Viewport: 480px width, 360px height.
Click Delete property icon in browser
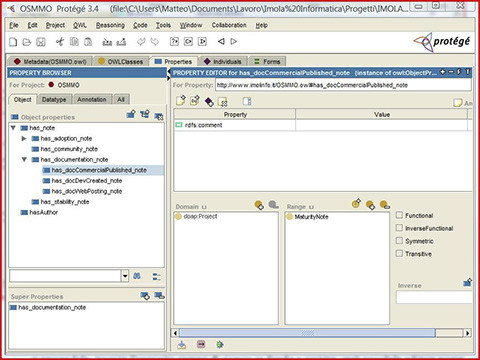[x=159, y=116]
